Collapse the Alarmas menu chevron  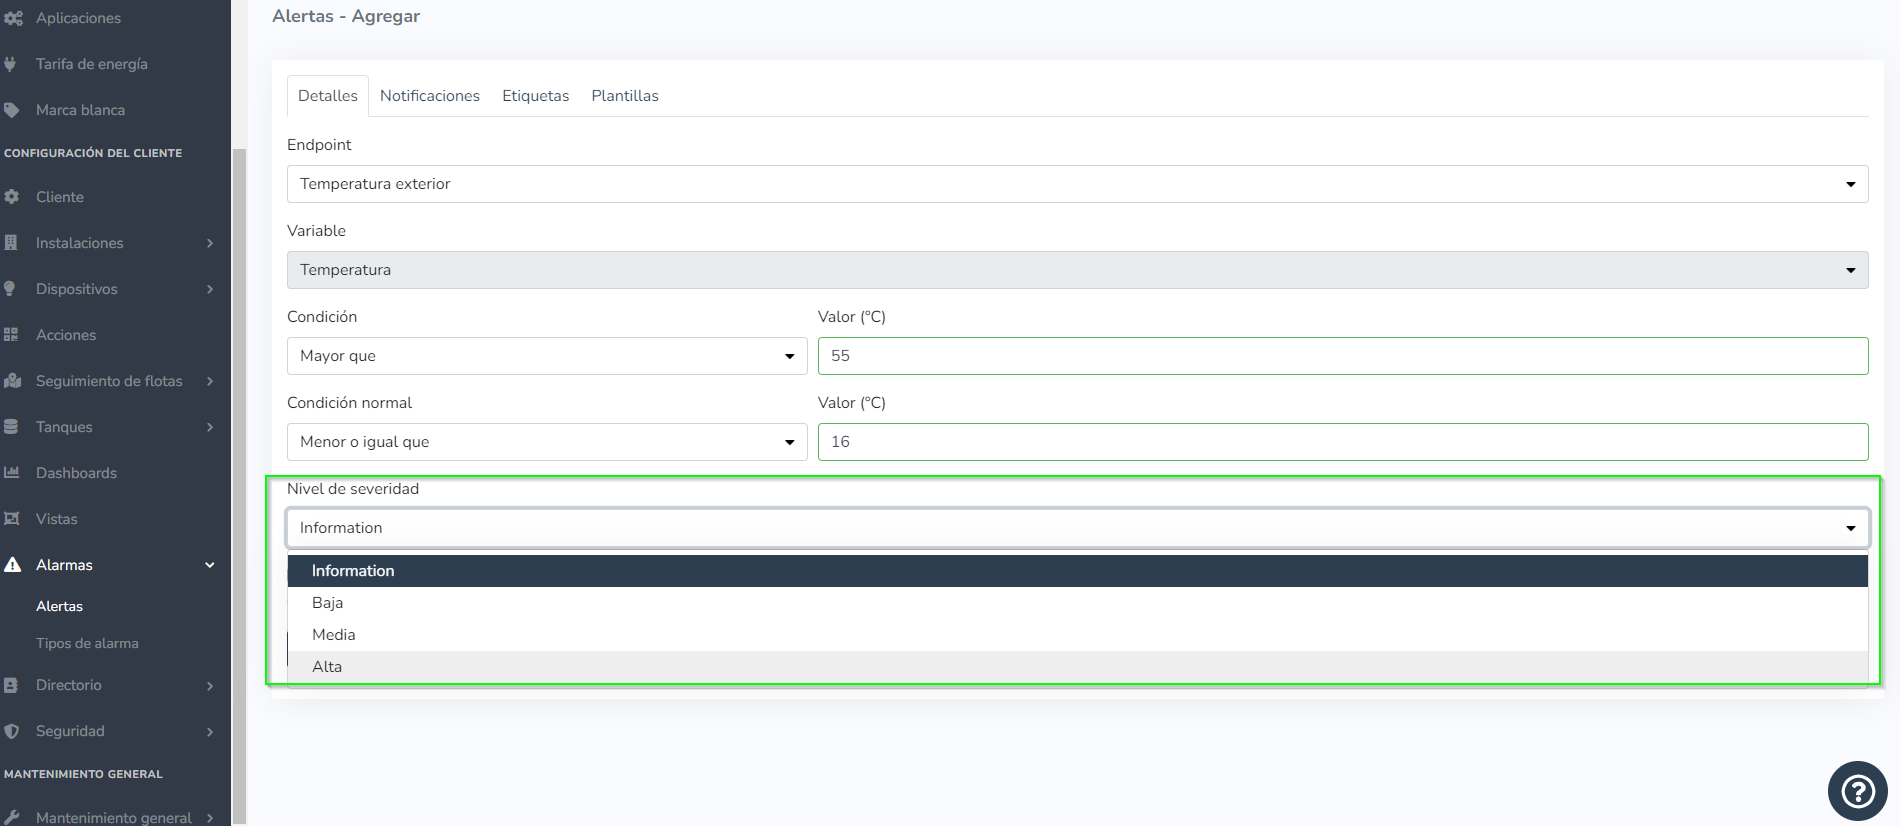[210, 565]
